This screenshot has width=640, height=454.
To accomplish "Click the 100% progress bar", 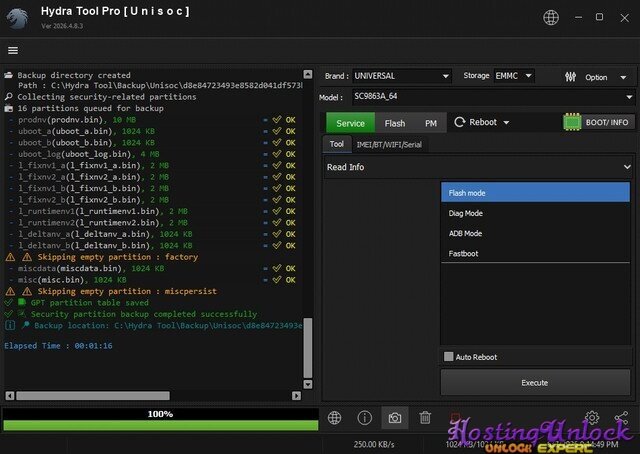I will (x=160, y=419).
